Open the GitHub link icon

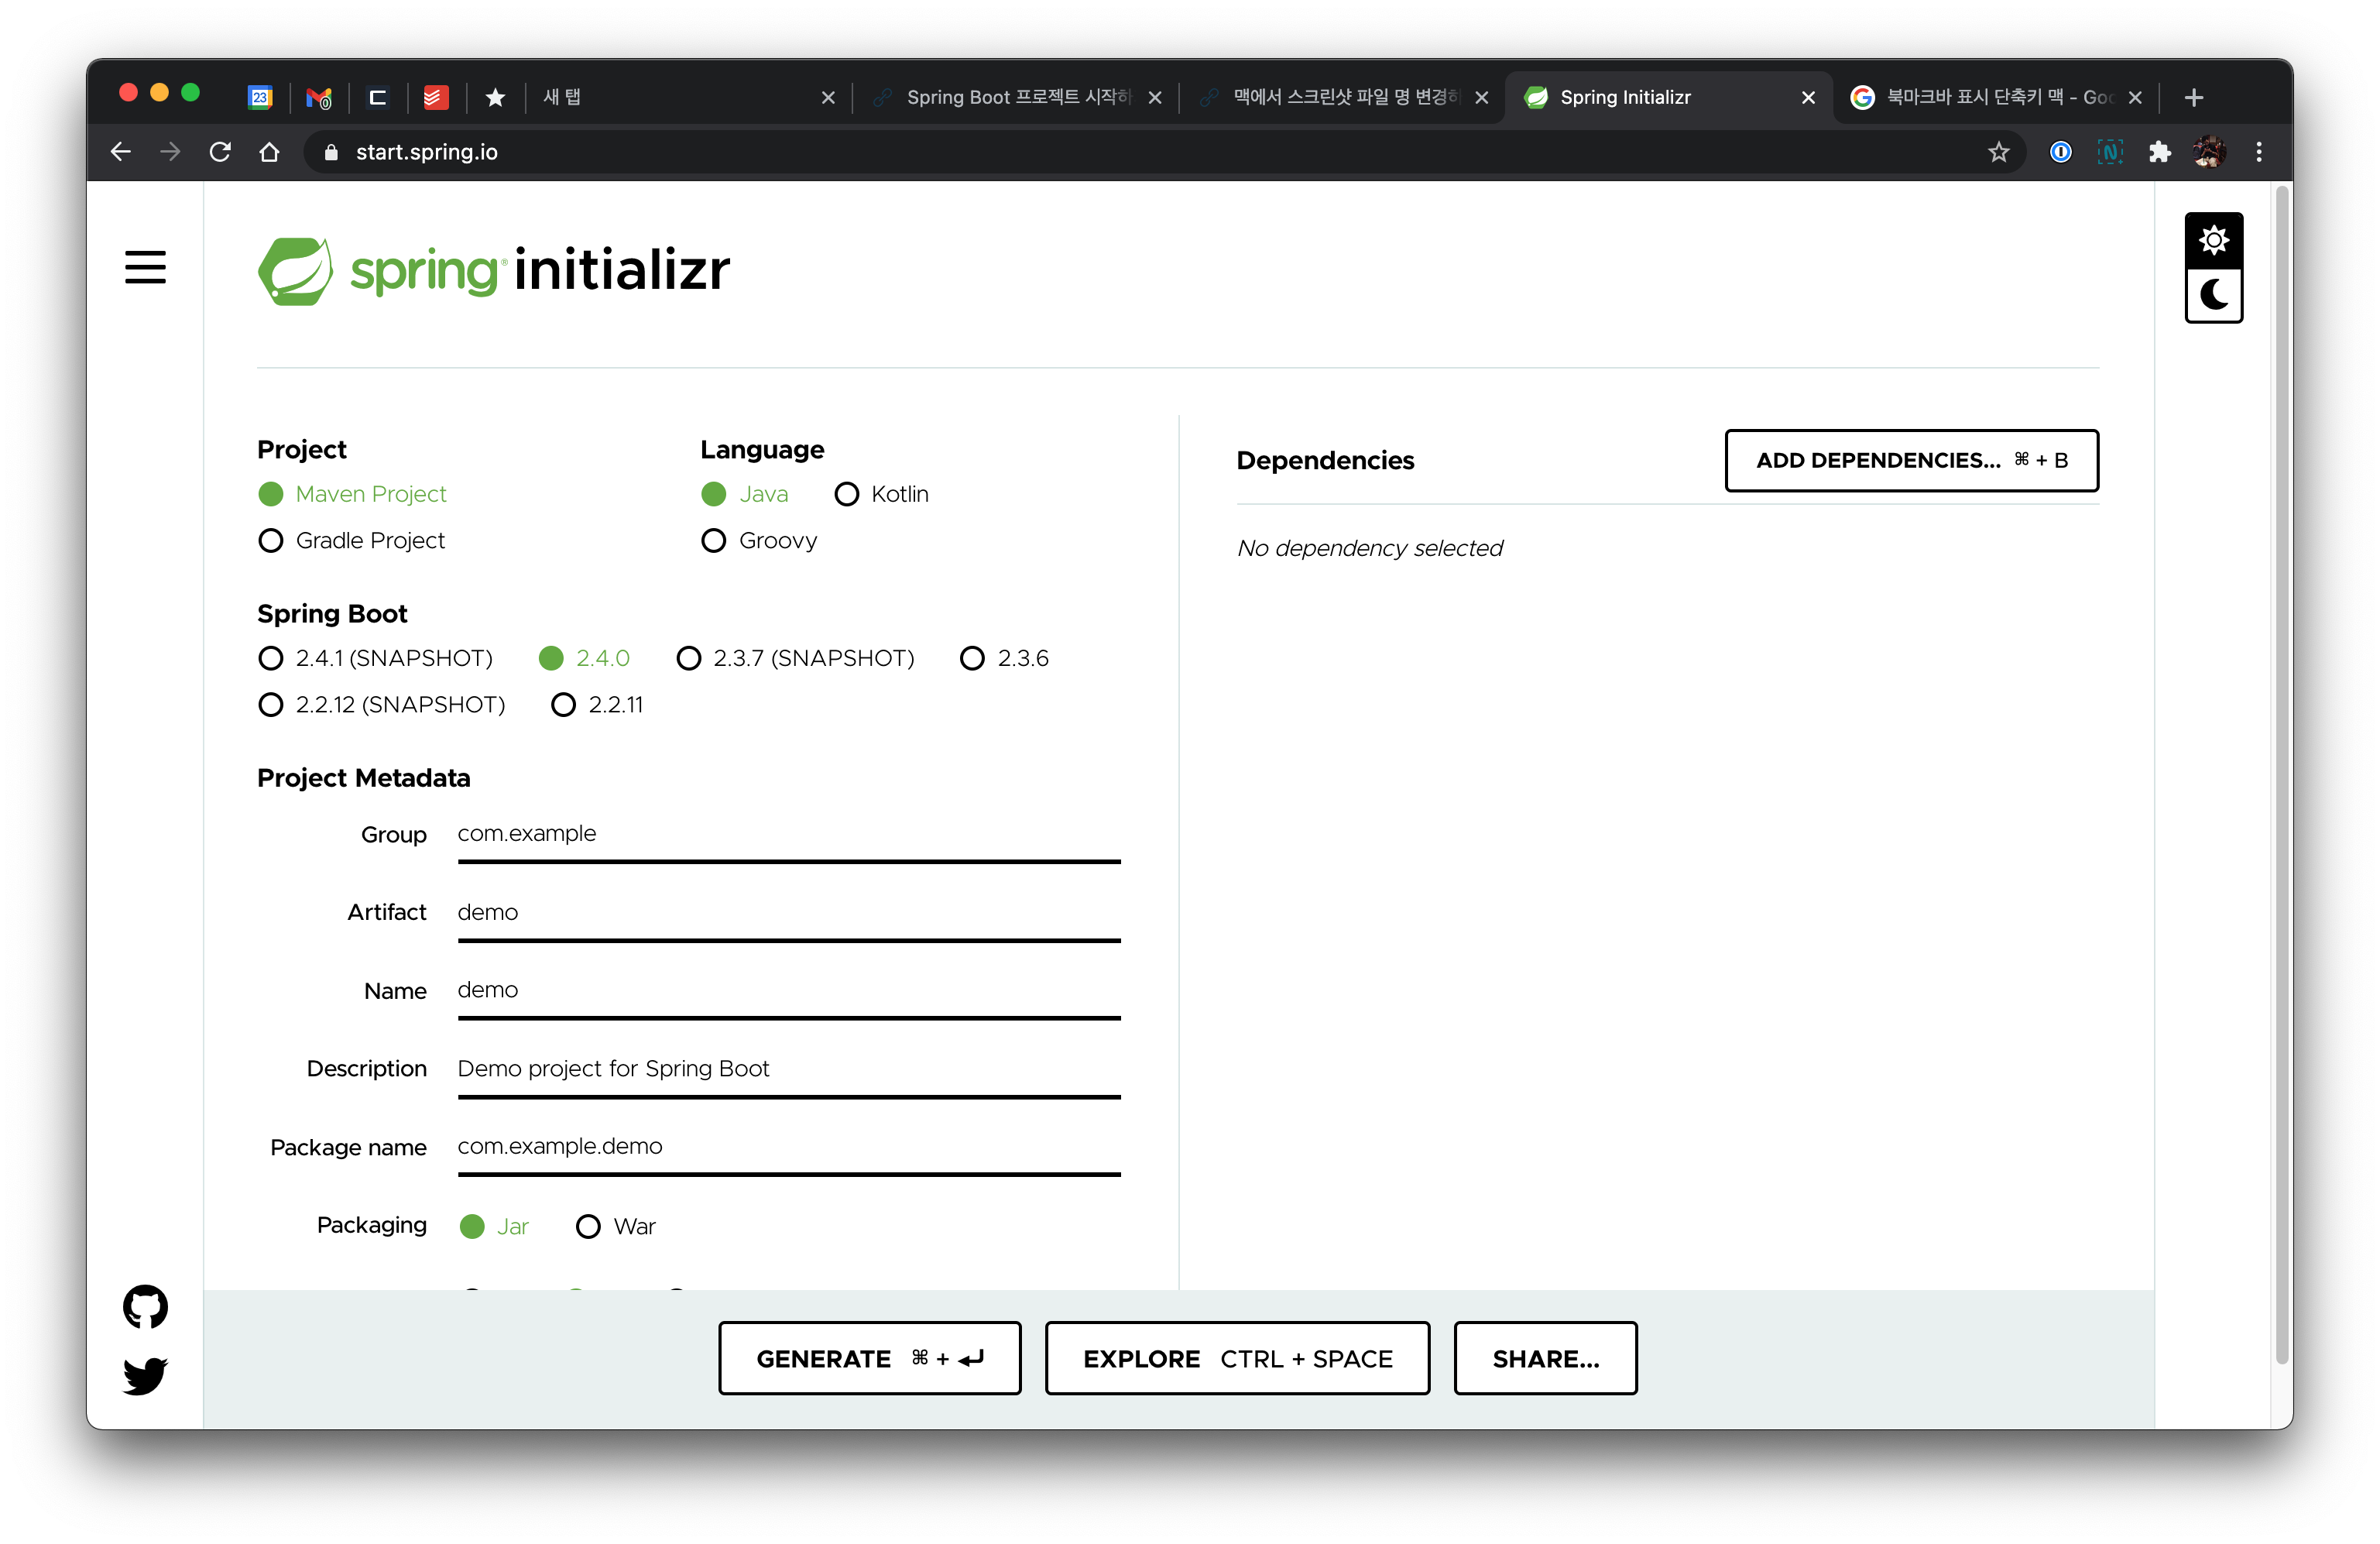(145, 1306)
